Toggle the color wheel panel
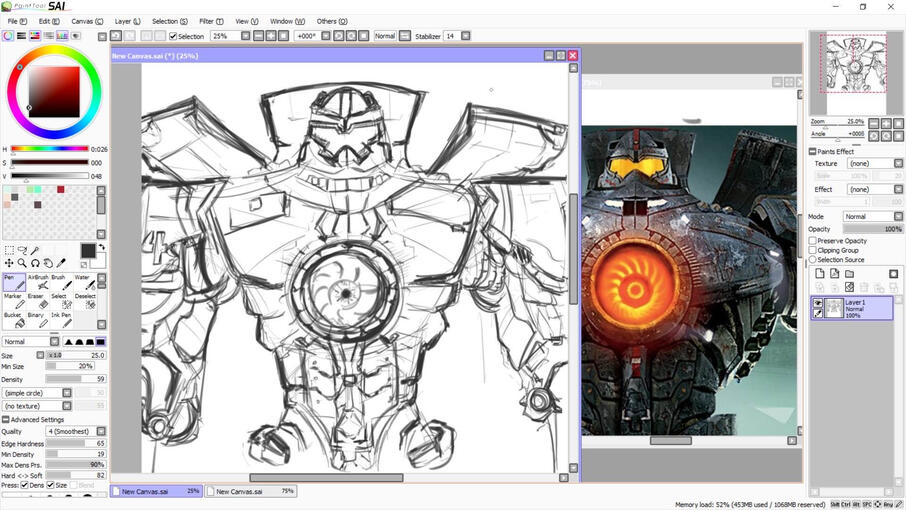This screenshot has width=906, height=510. [8, 36]
